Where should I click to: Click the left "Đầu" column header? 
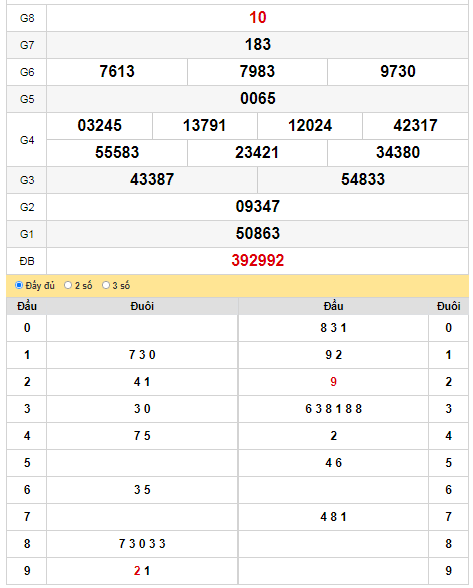27,306
